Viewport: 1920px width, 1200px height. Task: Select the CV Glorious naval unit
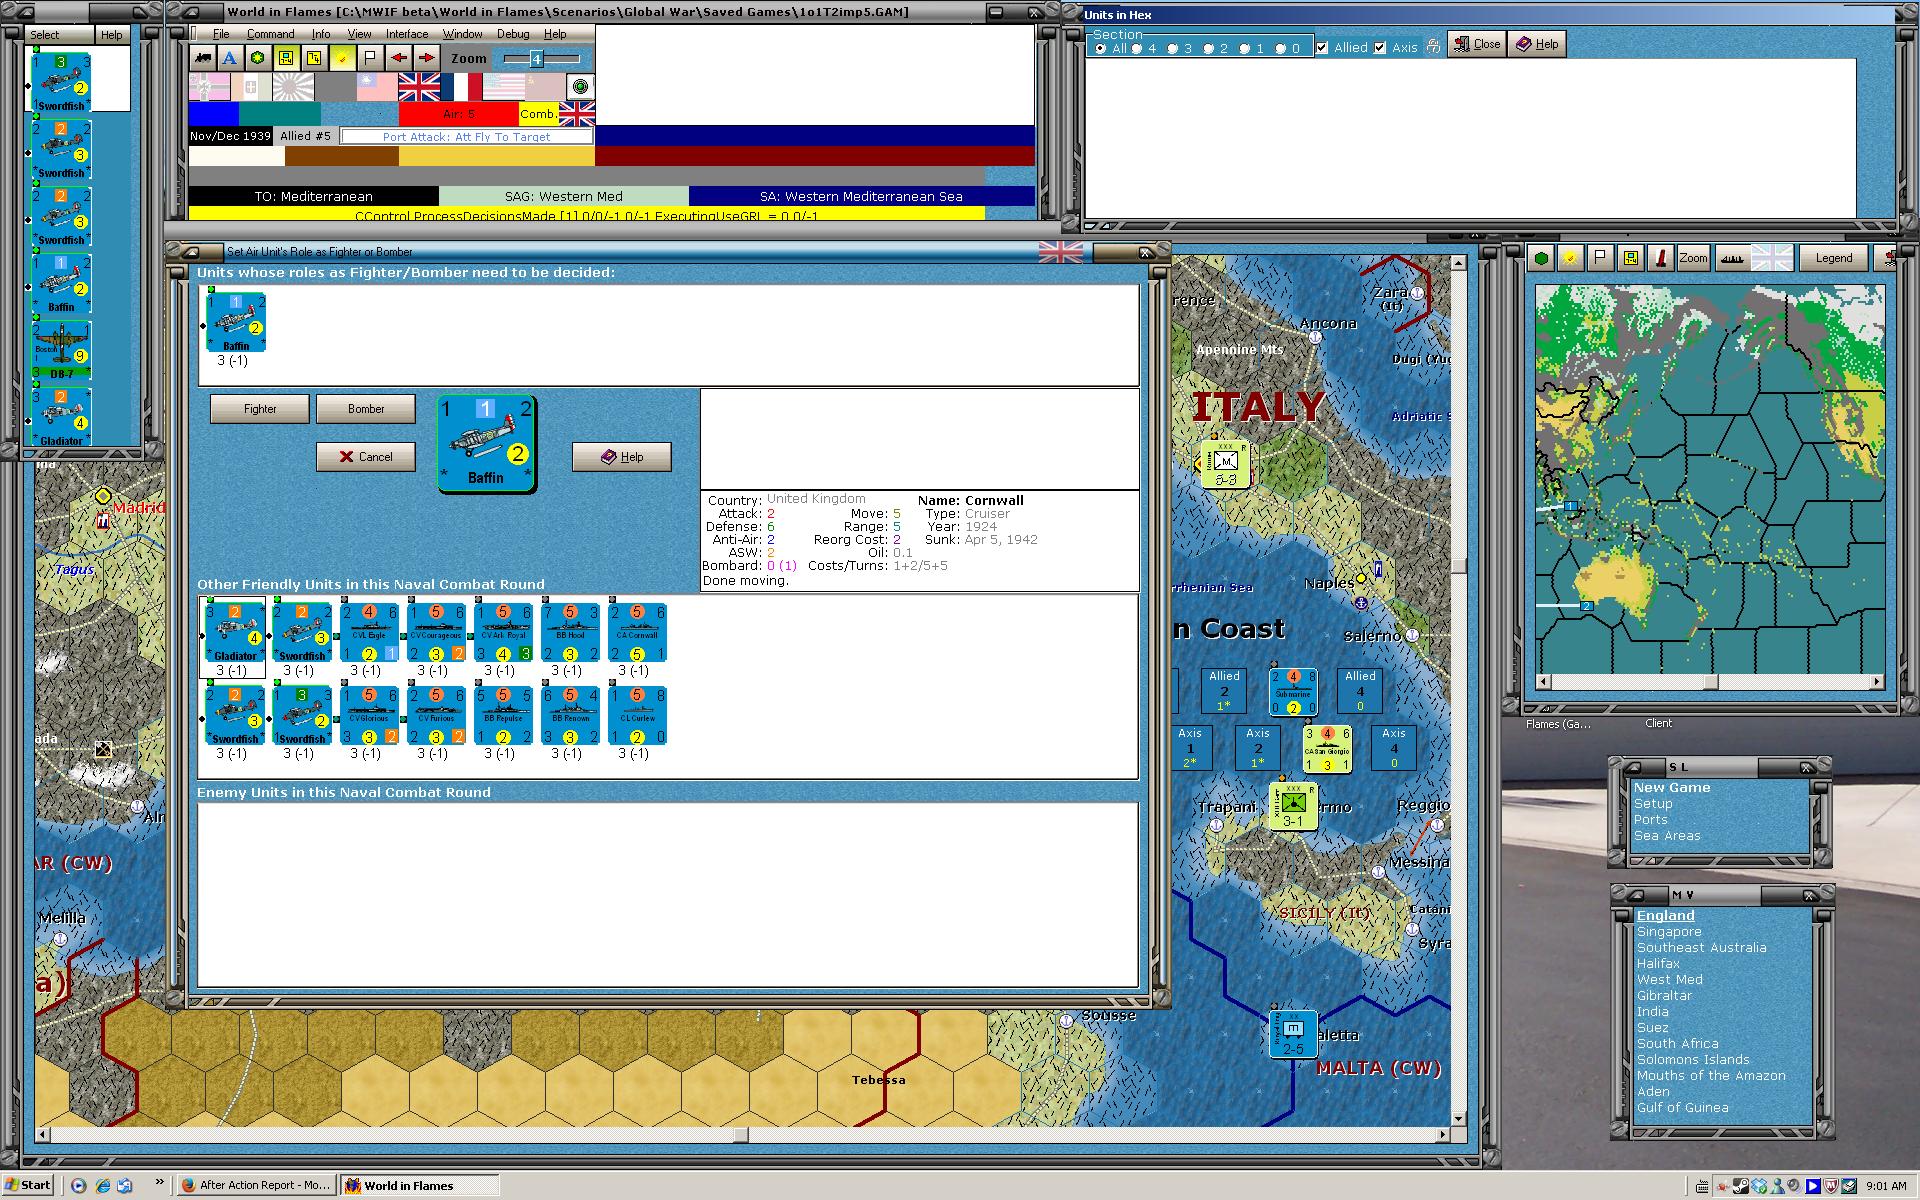(369, 715)
